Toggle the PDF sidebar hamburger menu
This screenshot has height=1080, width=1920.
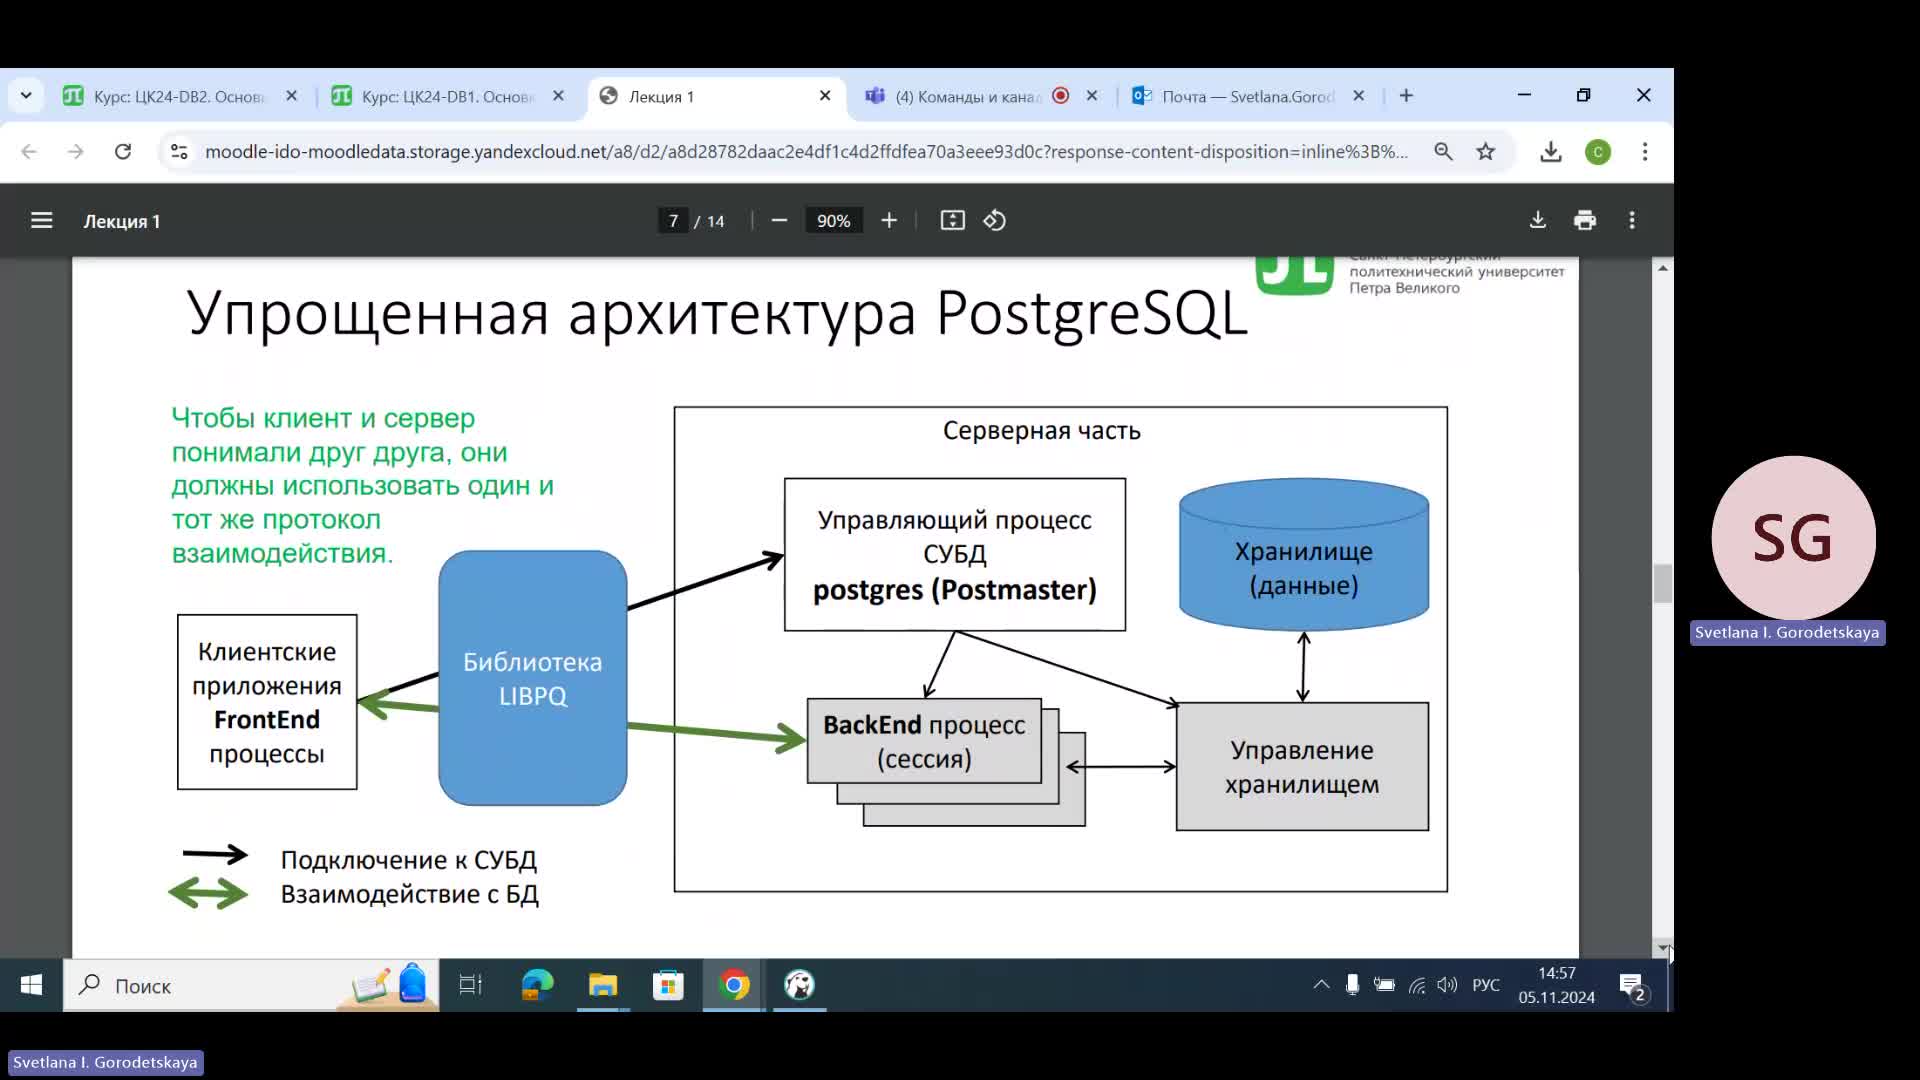[x=41, y=220]
